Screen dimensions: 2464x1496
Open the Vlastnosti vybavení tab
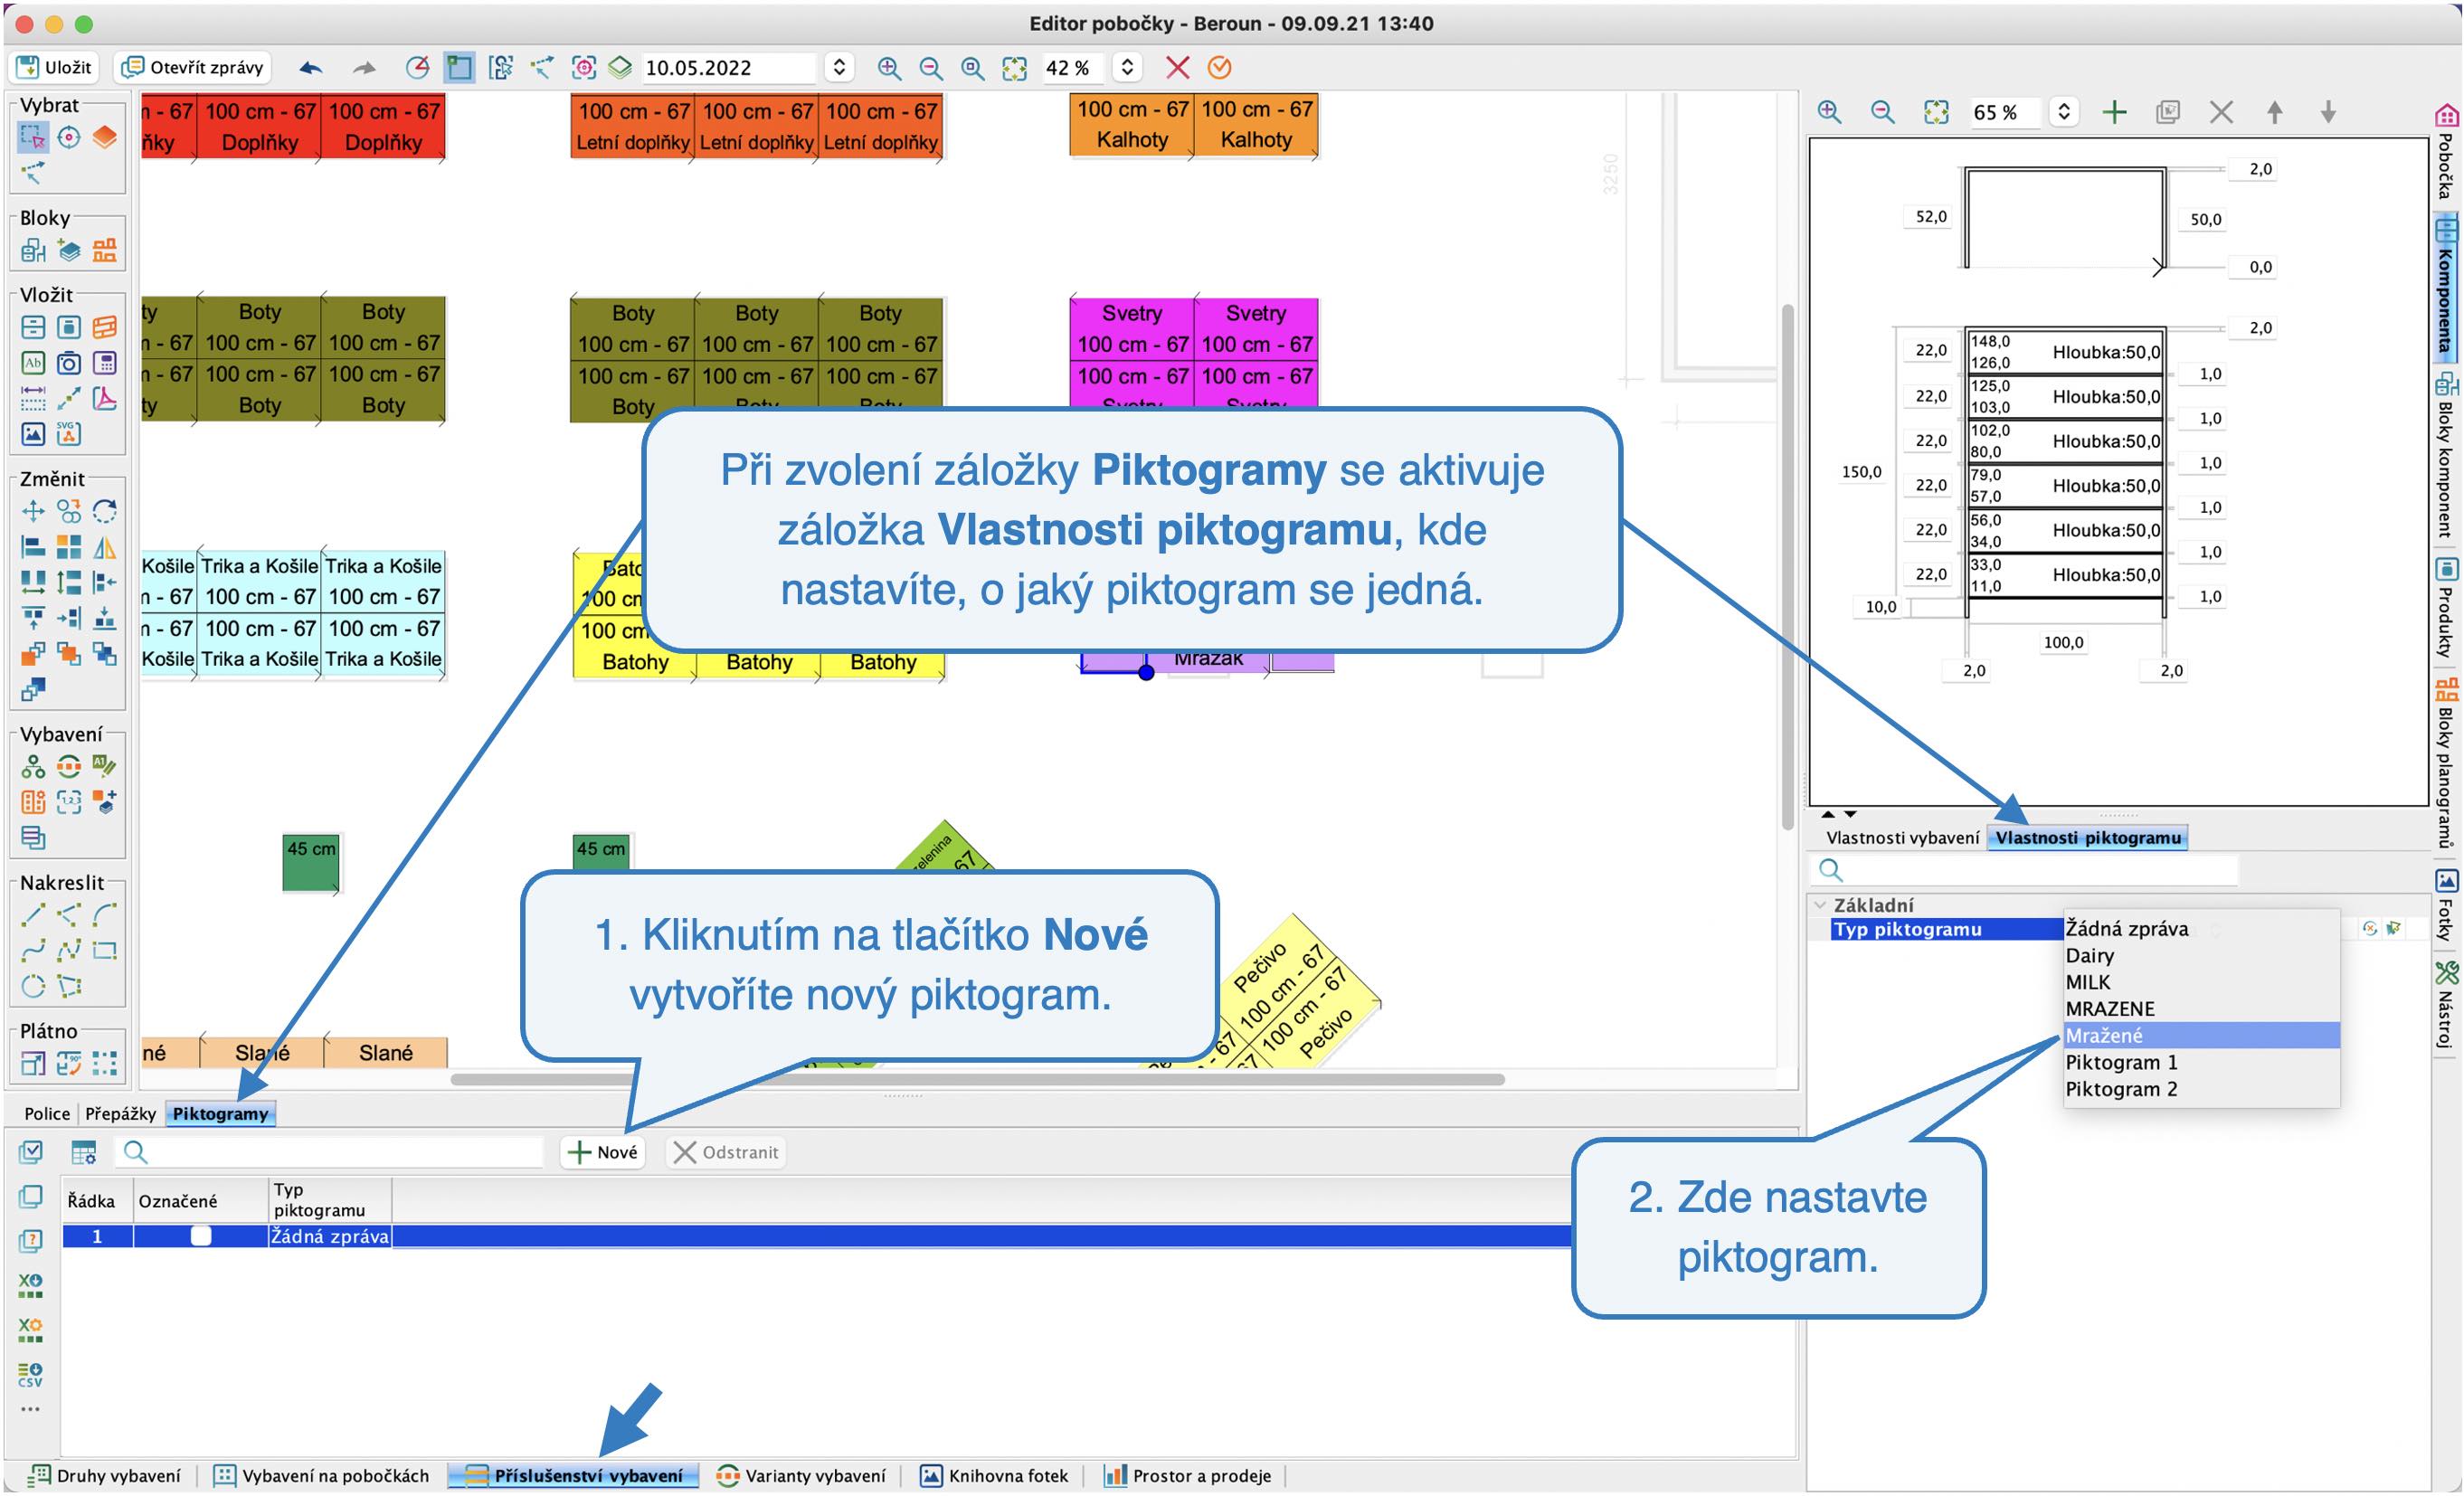(x=1902, y=838)
